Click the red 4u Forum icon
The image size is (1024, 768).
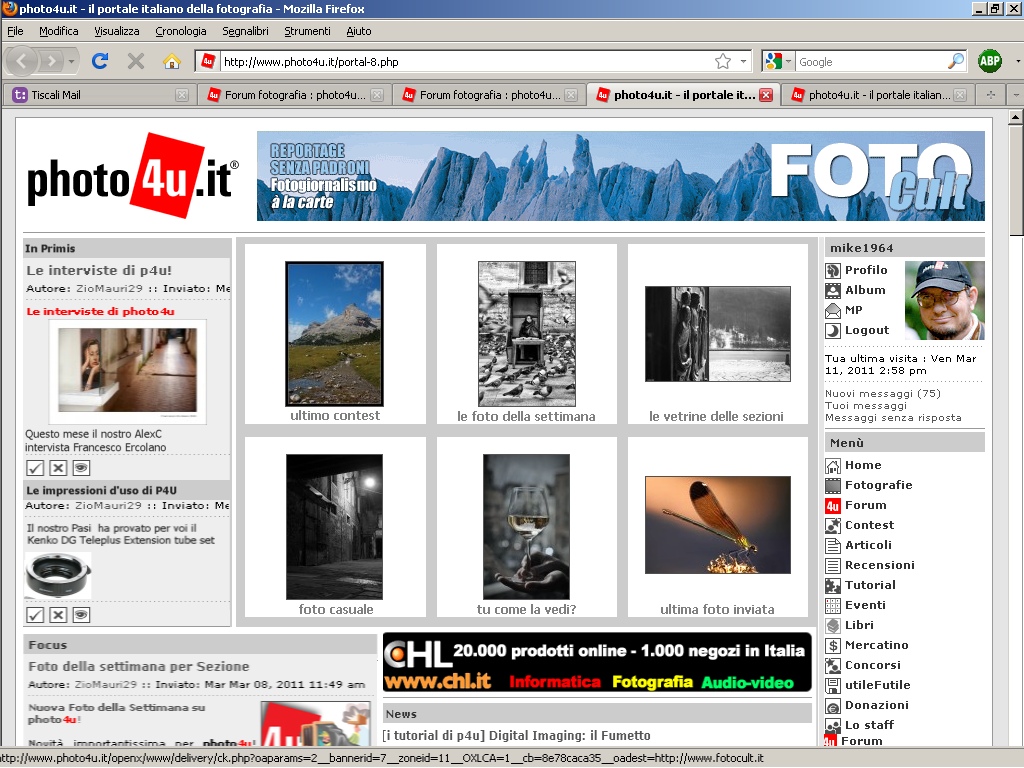(x=833, y=505)
